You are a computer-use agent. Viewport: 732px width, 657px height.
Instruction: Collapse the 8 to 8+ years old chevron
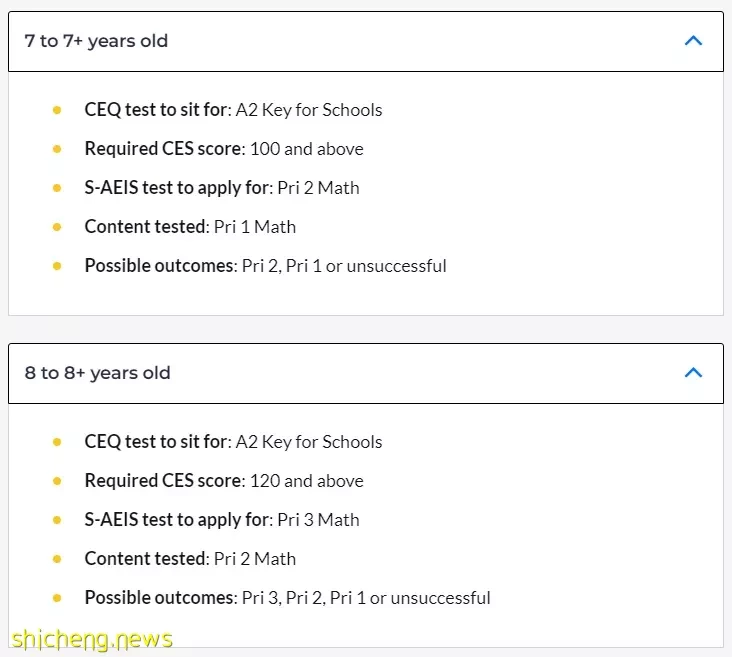tap(693, 373)
